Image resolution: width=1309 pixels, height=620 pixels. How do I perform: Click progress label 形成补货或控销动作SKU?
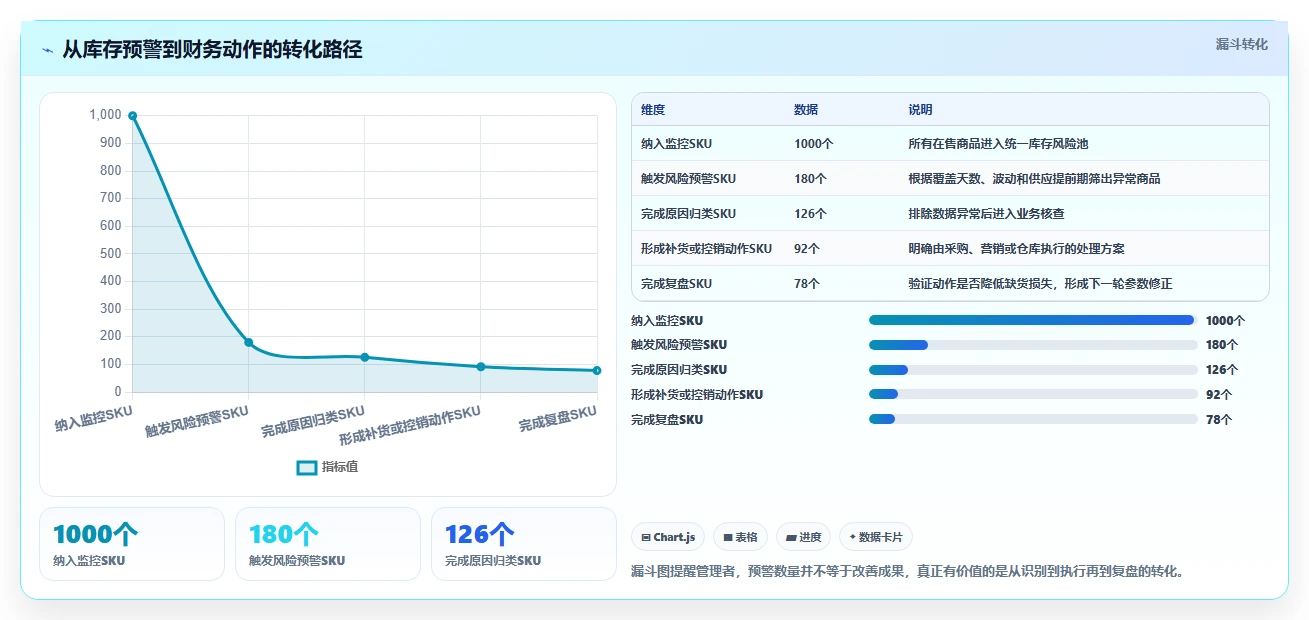click(x=697, y=395)
